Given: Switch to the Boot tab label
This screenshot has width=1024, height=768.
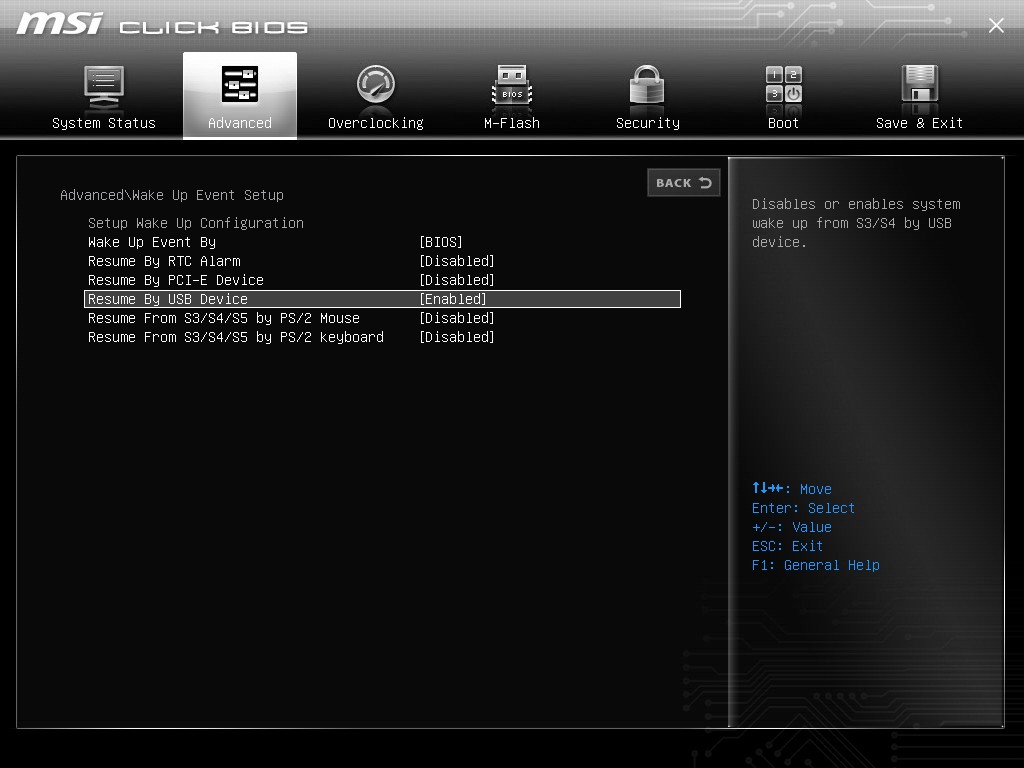Looking at the screenshot, I should point(783,123).
